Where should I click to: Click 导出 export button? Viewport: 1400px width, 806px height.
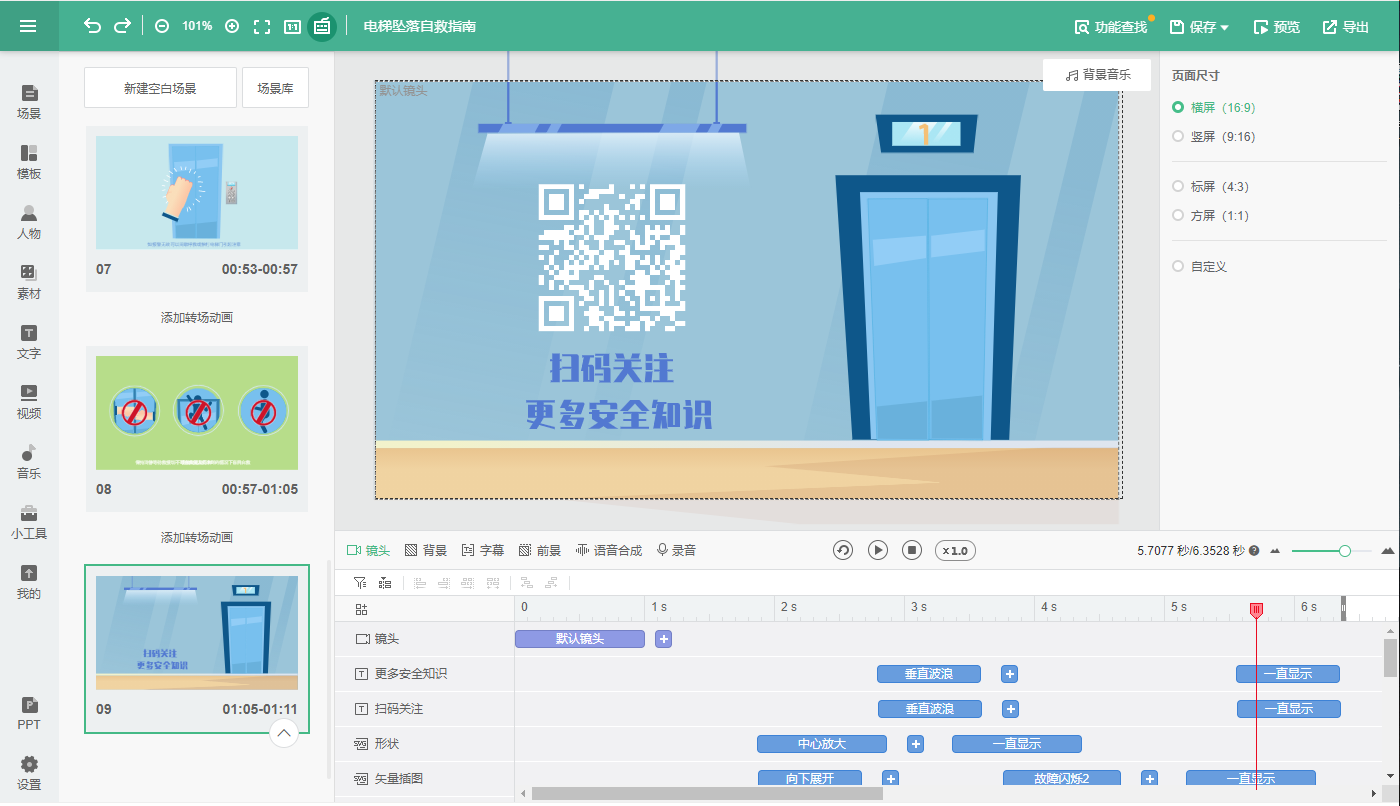[x=1346, y=27]
